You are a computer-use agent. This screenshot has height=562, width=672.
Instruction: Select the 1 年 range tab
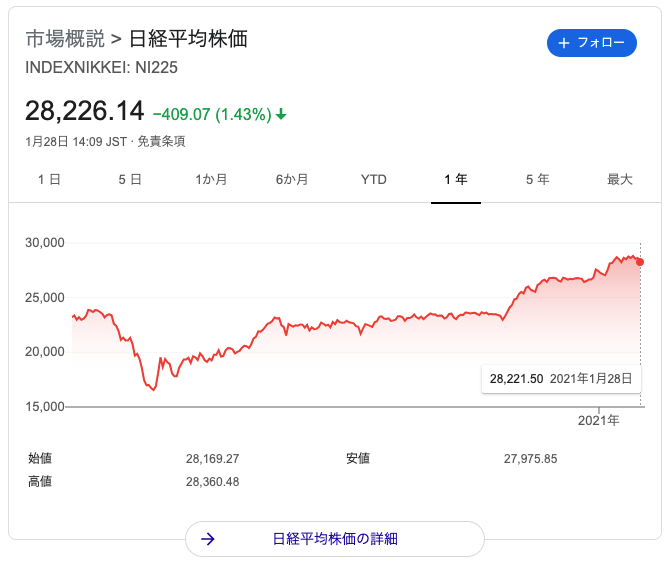coord(456,179)
